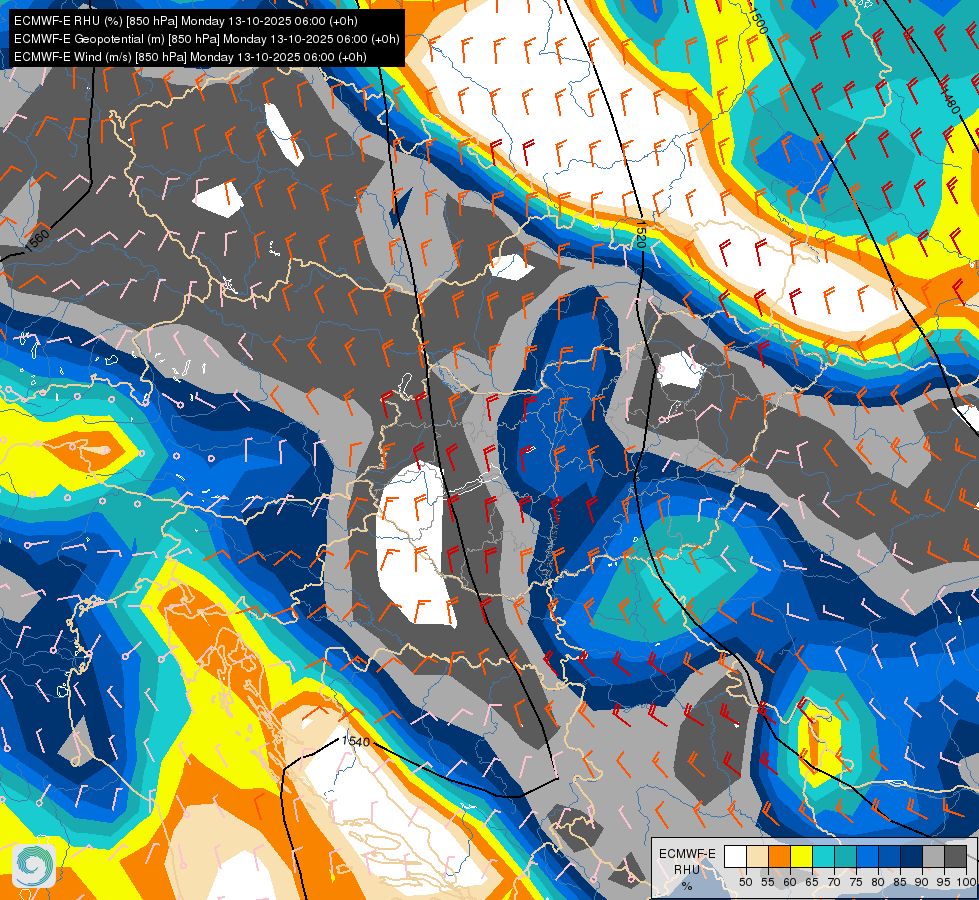Click the ECMWF-E Geopotential (m) title line
979x900 pixels.
tap(206, 39)
